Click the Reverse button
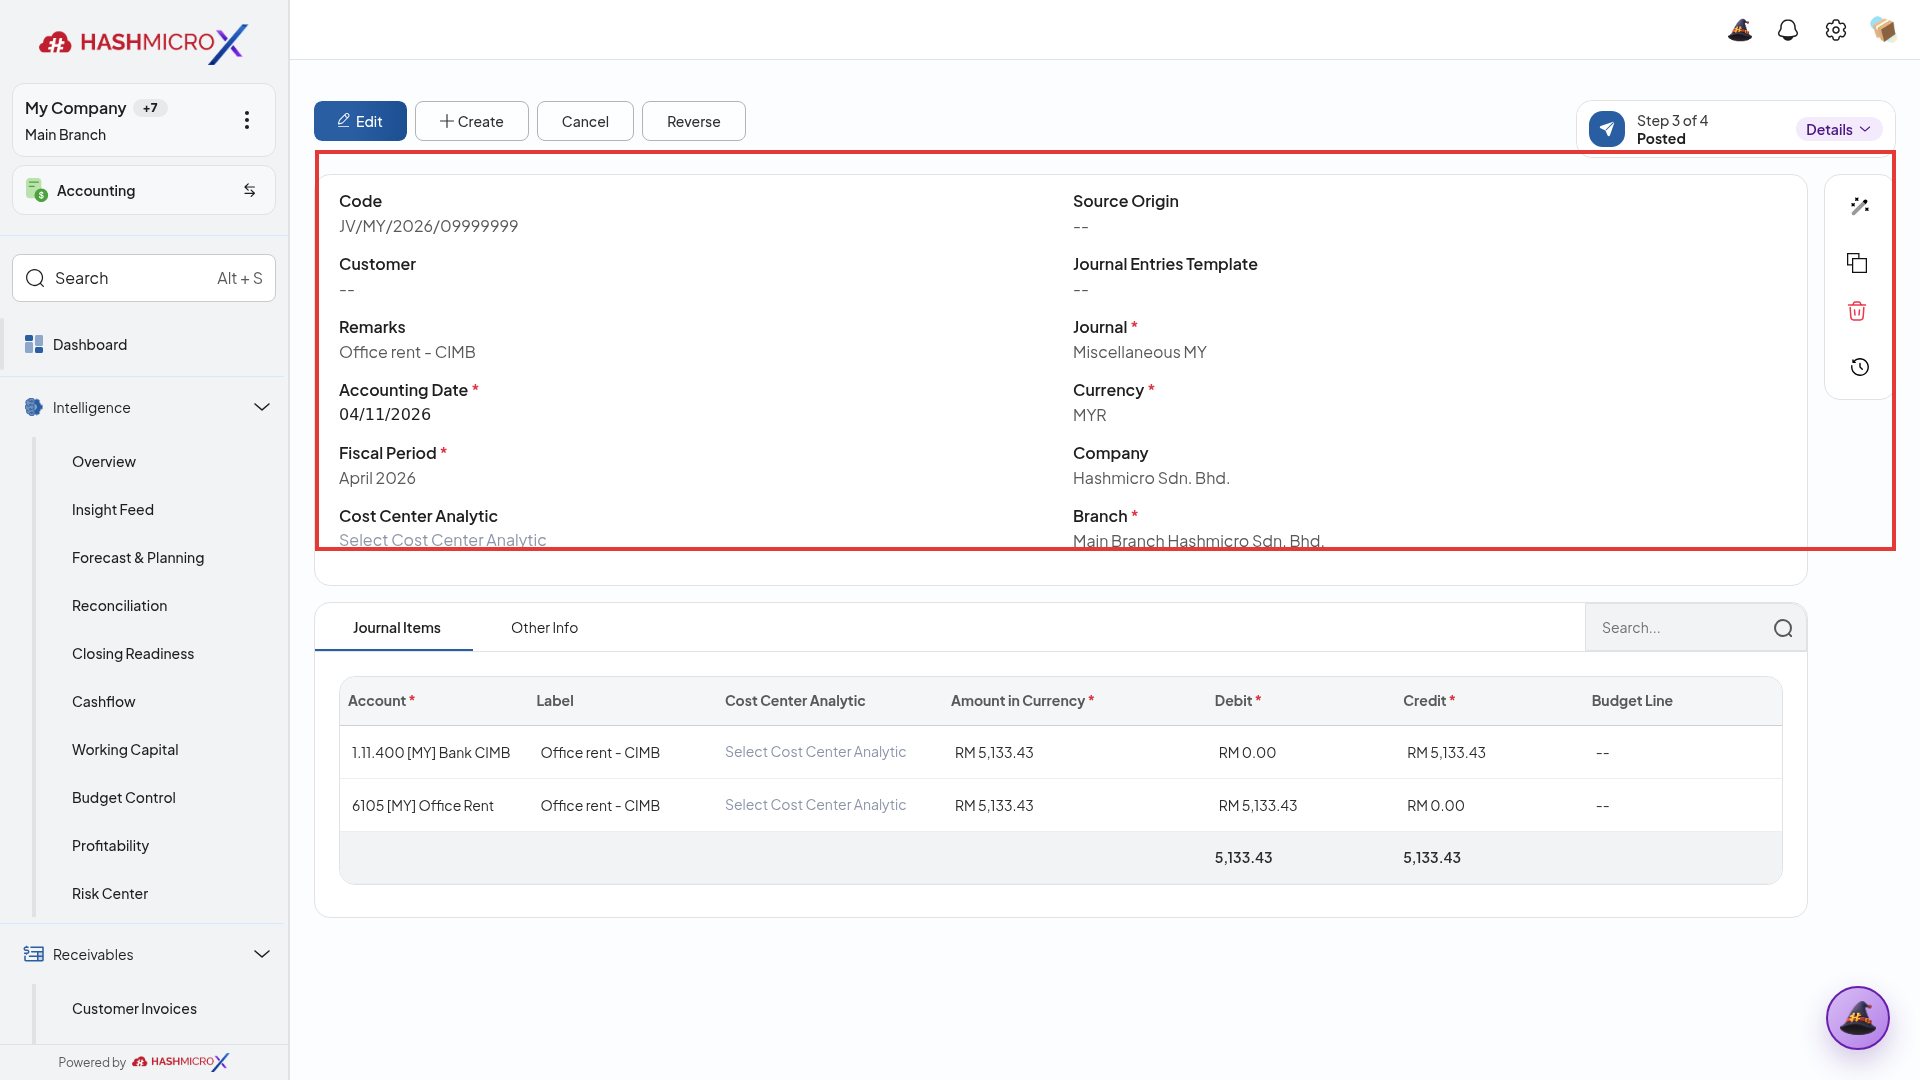 pyautogui.click(x=694, y=121)
